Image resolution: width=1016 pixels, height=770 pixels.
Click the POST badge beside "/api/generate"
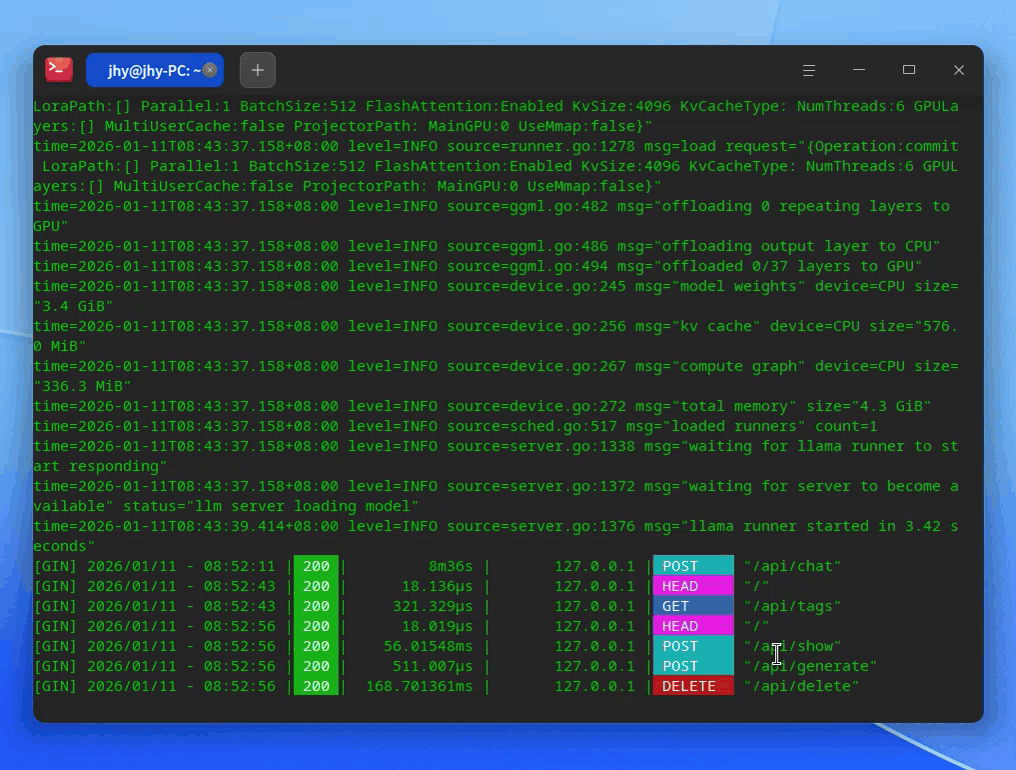pyautogui.click(x=693, y=666)
